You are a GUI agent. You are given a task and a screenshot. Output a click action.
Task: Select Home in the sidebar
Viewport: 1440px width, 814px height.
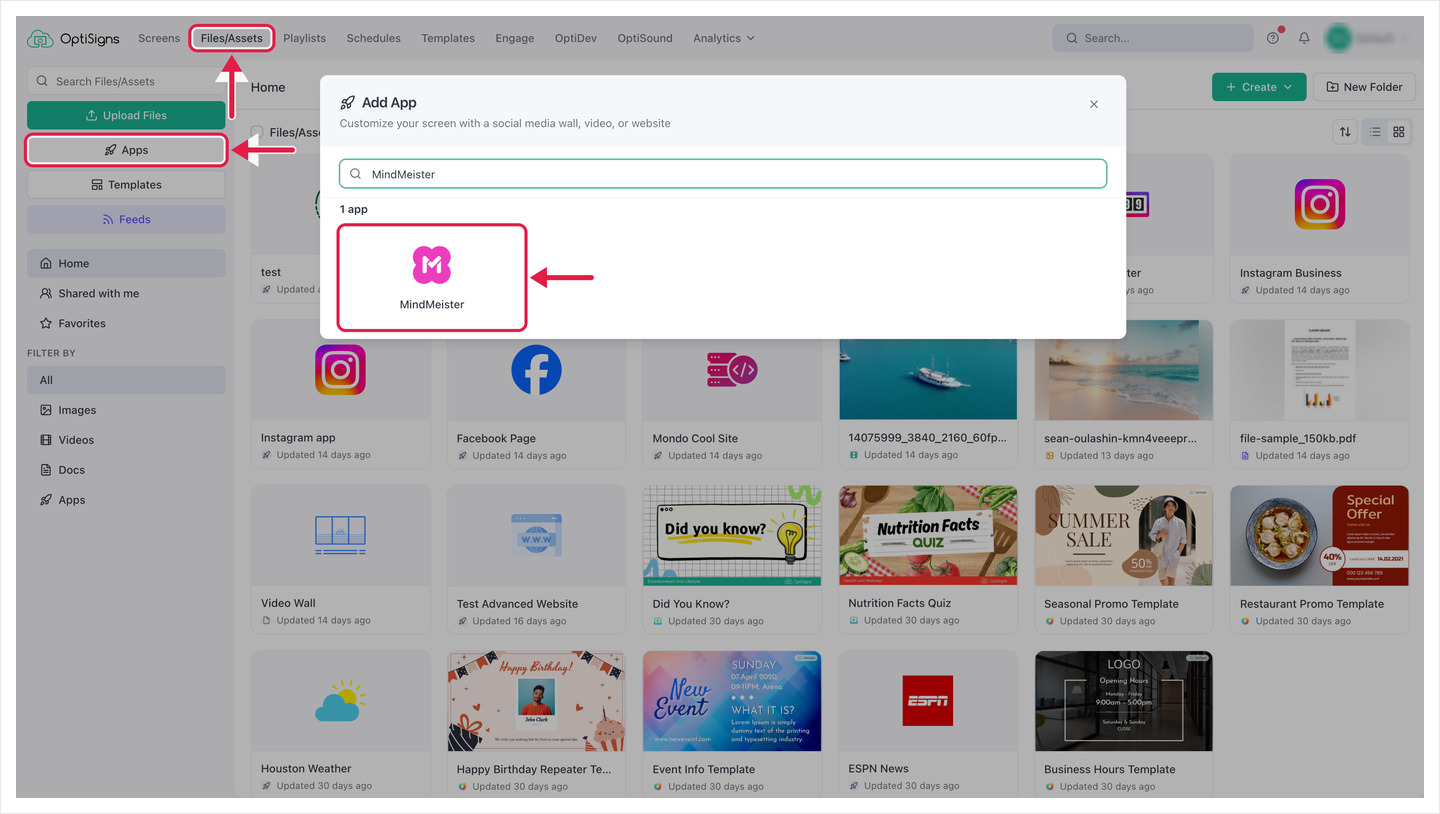(x=126, y=264)
